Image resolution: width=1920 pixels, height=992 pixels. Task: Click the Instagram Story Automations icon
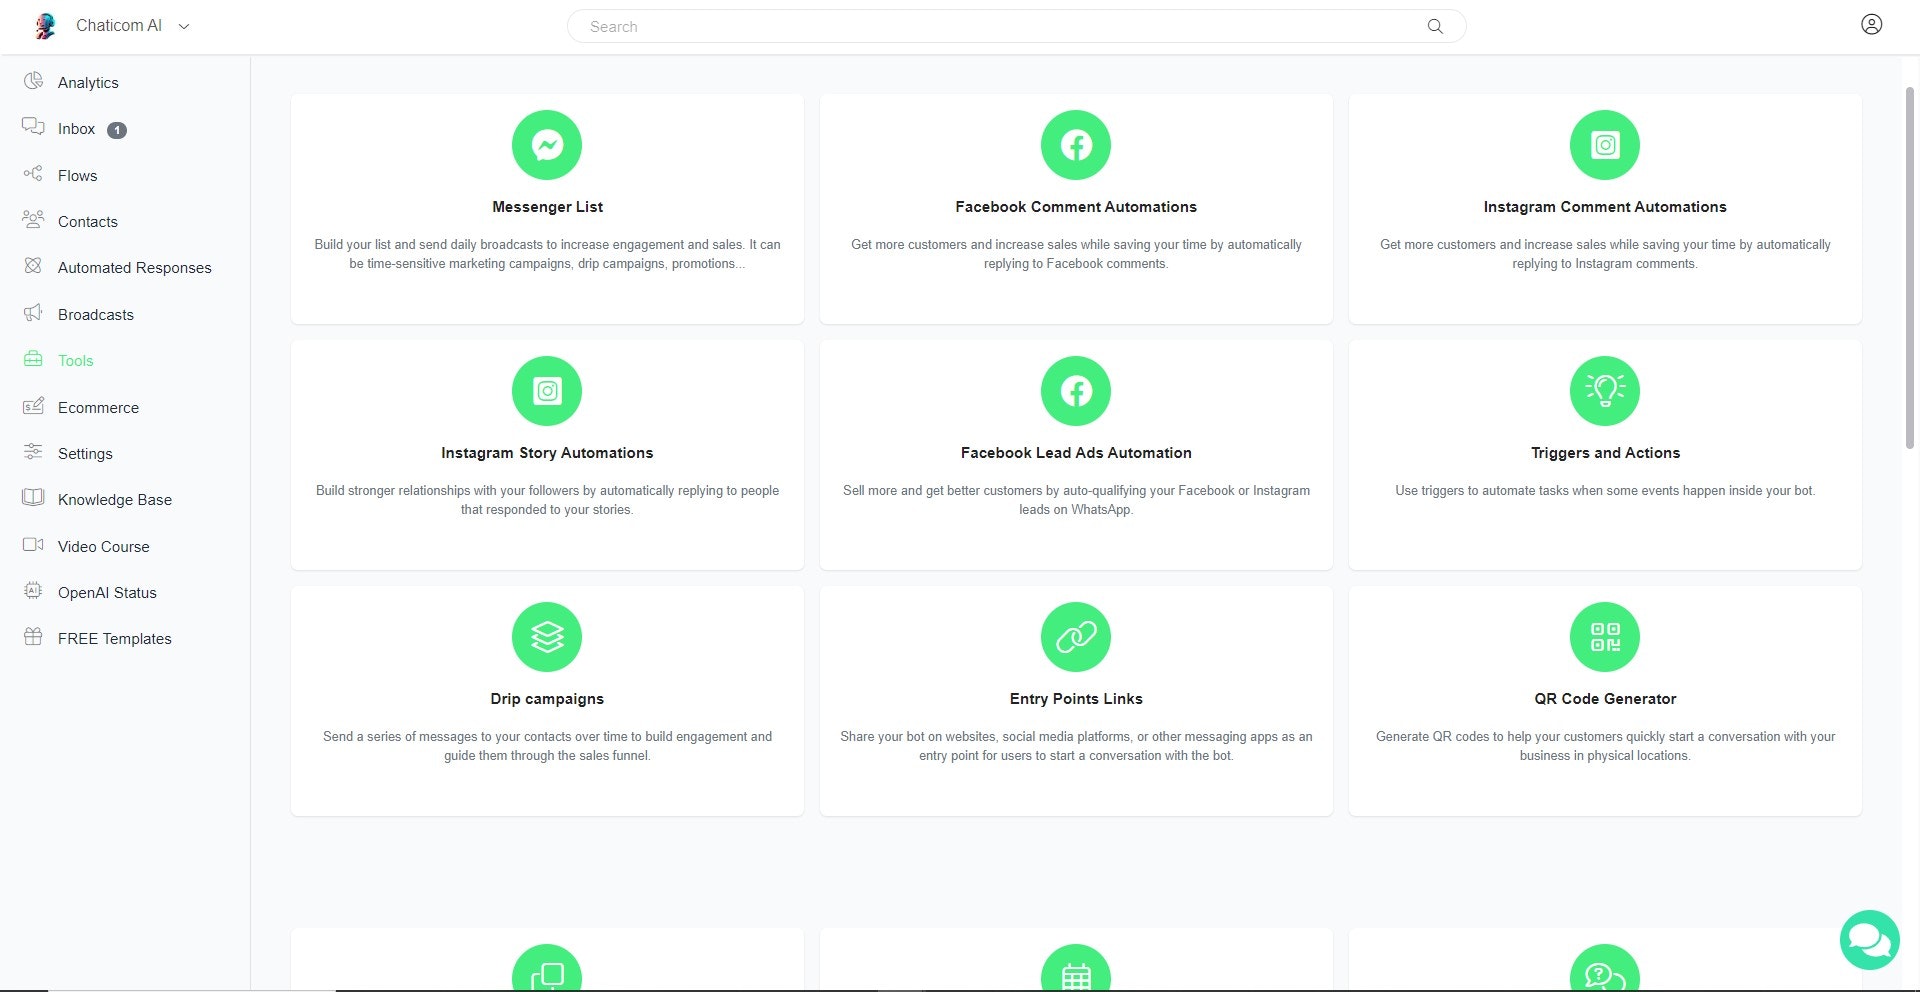click(x=547, y=391)
